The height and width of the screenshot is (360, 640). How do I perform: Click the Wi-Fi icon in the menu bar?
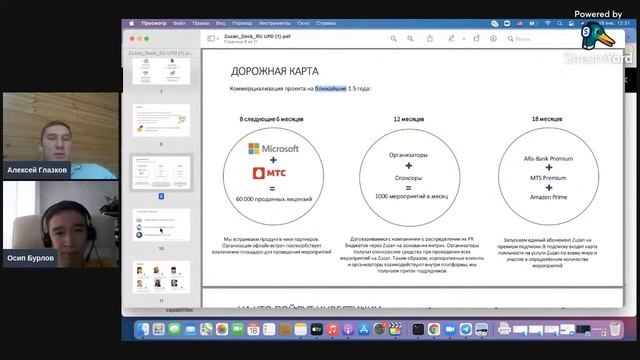click(548, 23)
